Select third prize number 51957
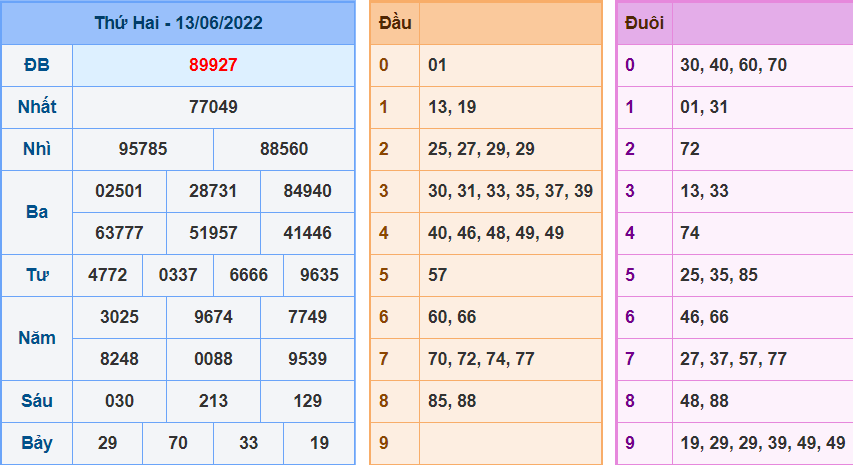 [213, 233]
